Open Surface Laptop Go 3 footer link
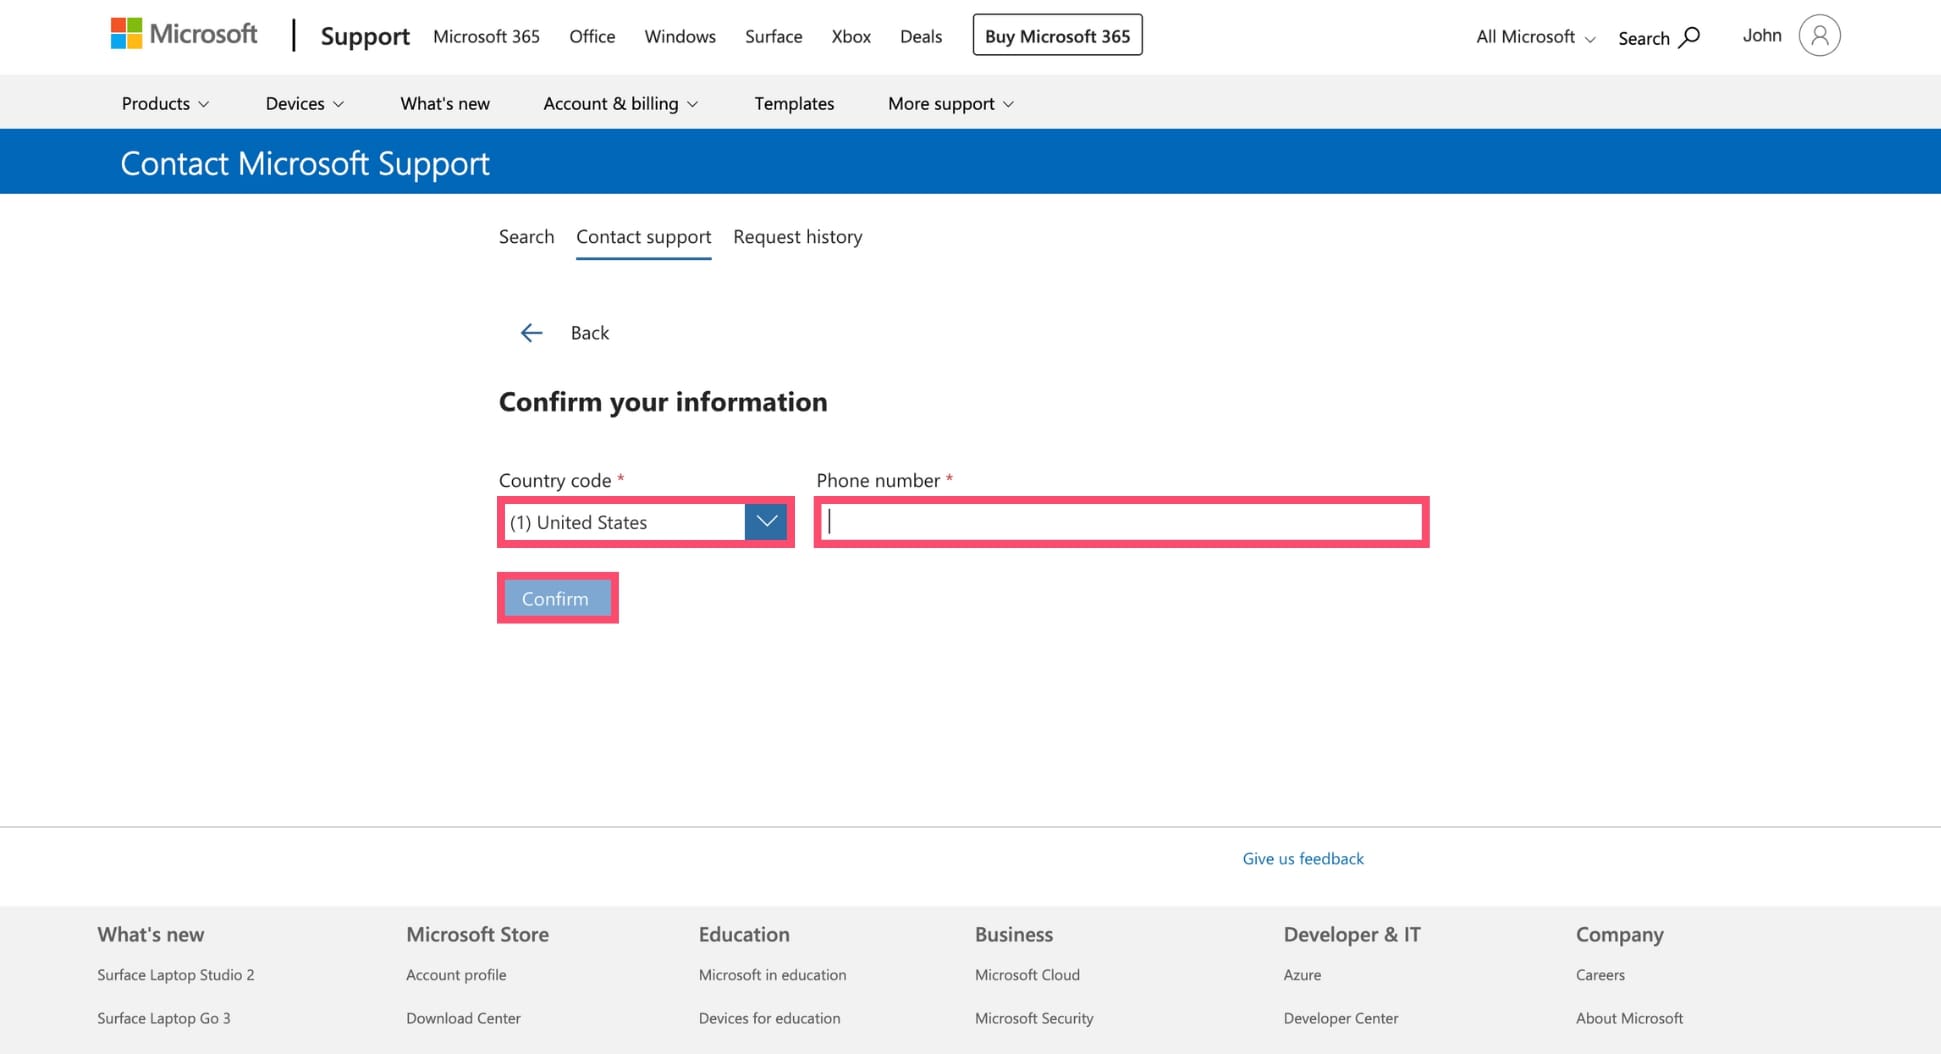This screenshot has width=1941, height=1054. point(164,1018)
